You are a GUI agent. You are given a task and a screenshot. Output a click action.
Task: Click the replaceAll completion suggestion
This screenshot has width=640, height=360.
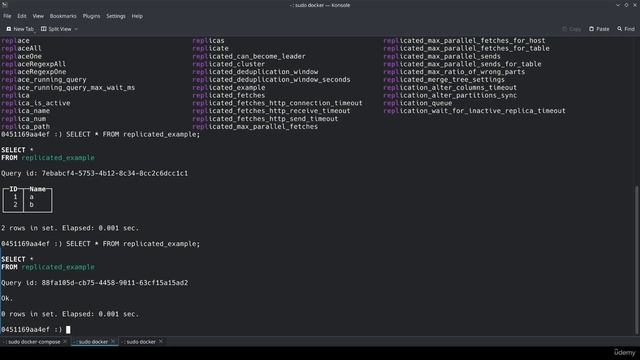click(x=21, y=48)
